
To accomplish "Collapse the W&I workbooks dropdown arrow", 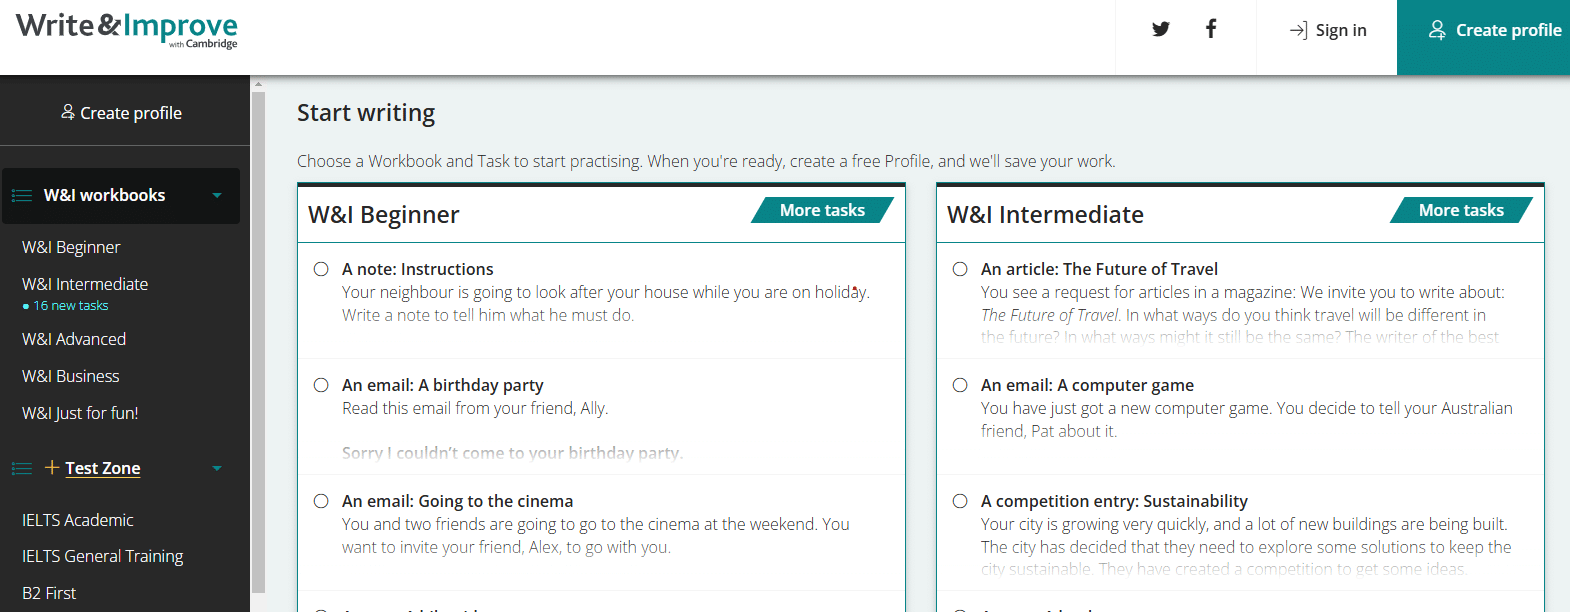I will pos(217,196).
